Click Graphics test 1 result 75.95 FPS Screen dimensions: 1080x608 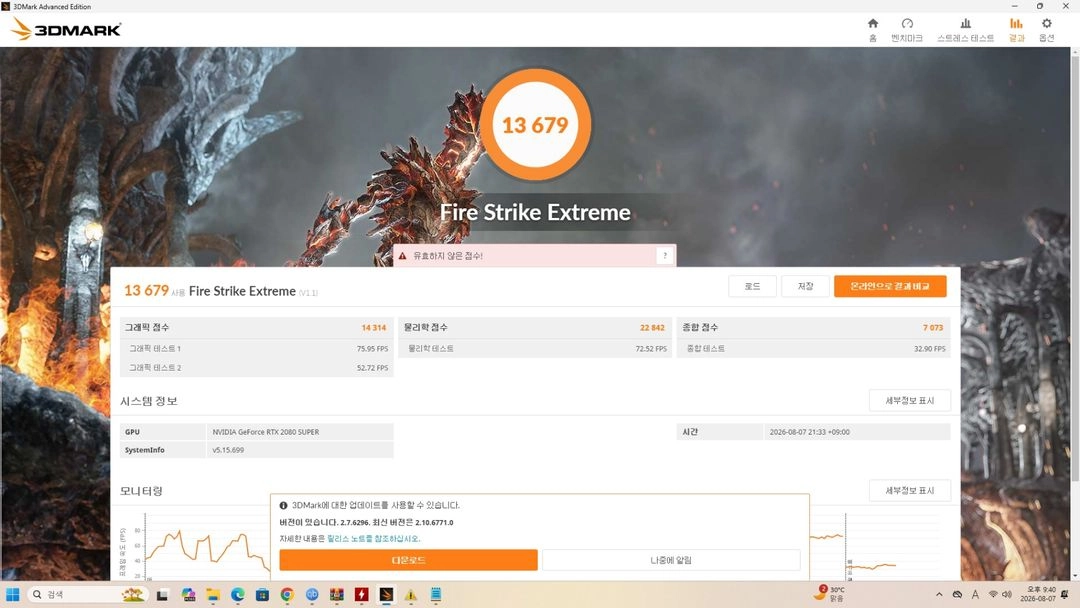(373, 348)
